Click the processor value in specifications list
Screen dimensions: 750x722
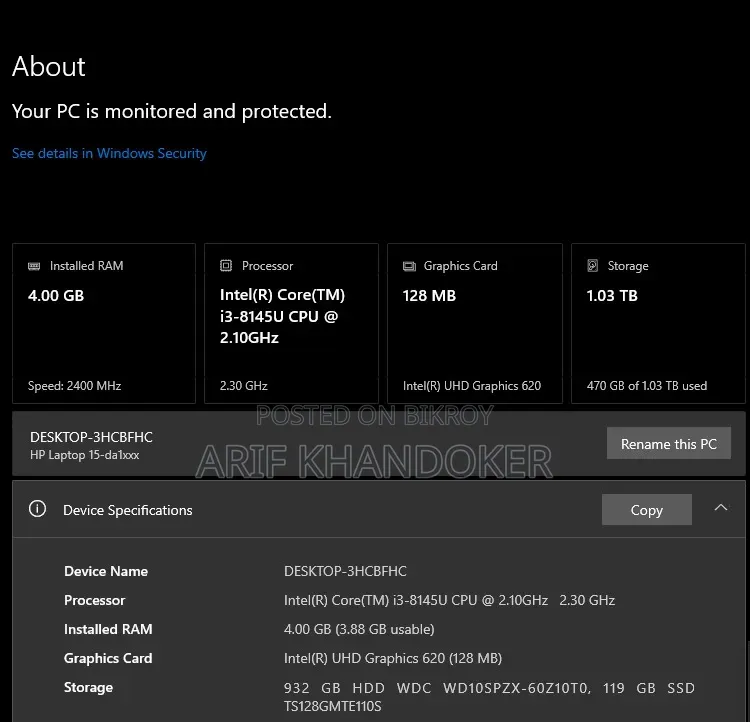[x=449, y=600]
